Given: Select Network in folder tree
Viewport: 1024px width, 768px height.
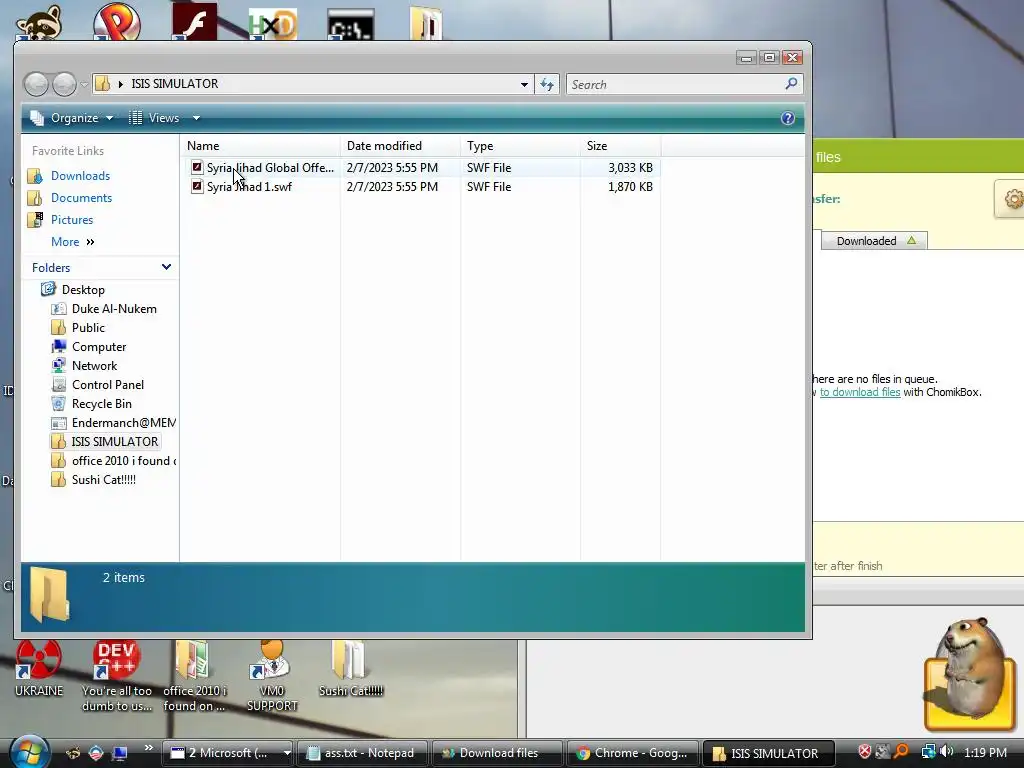Looking at the screenshot, I should (x=85, y=366).
